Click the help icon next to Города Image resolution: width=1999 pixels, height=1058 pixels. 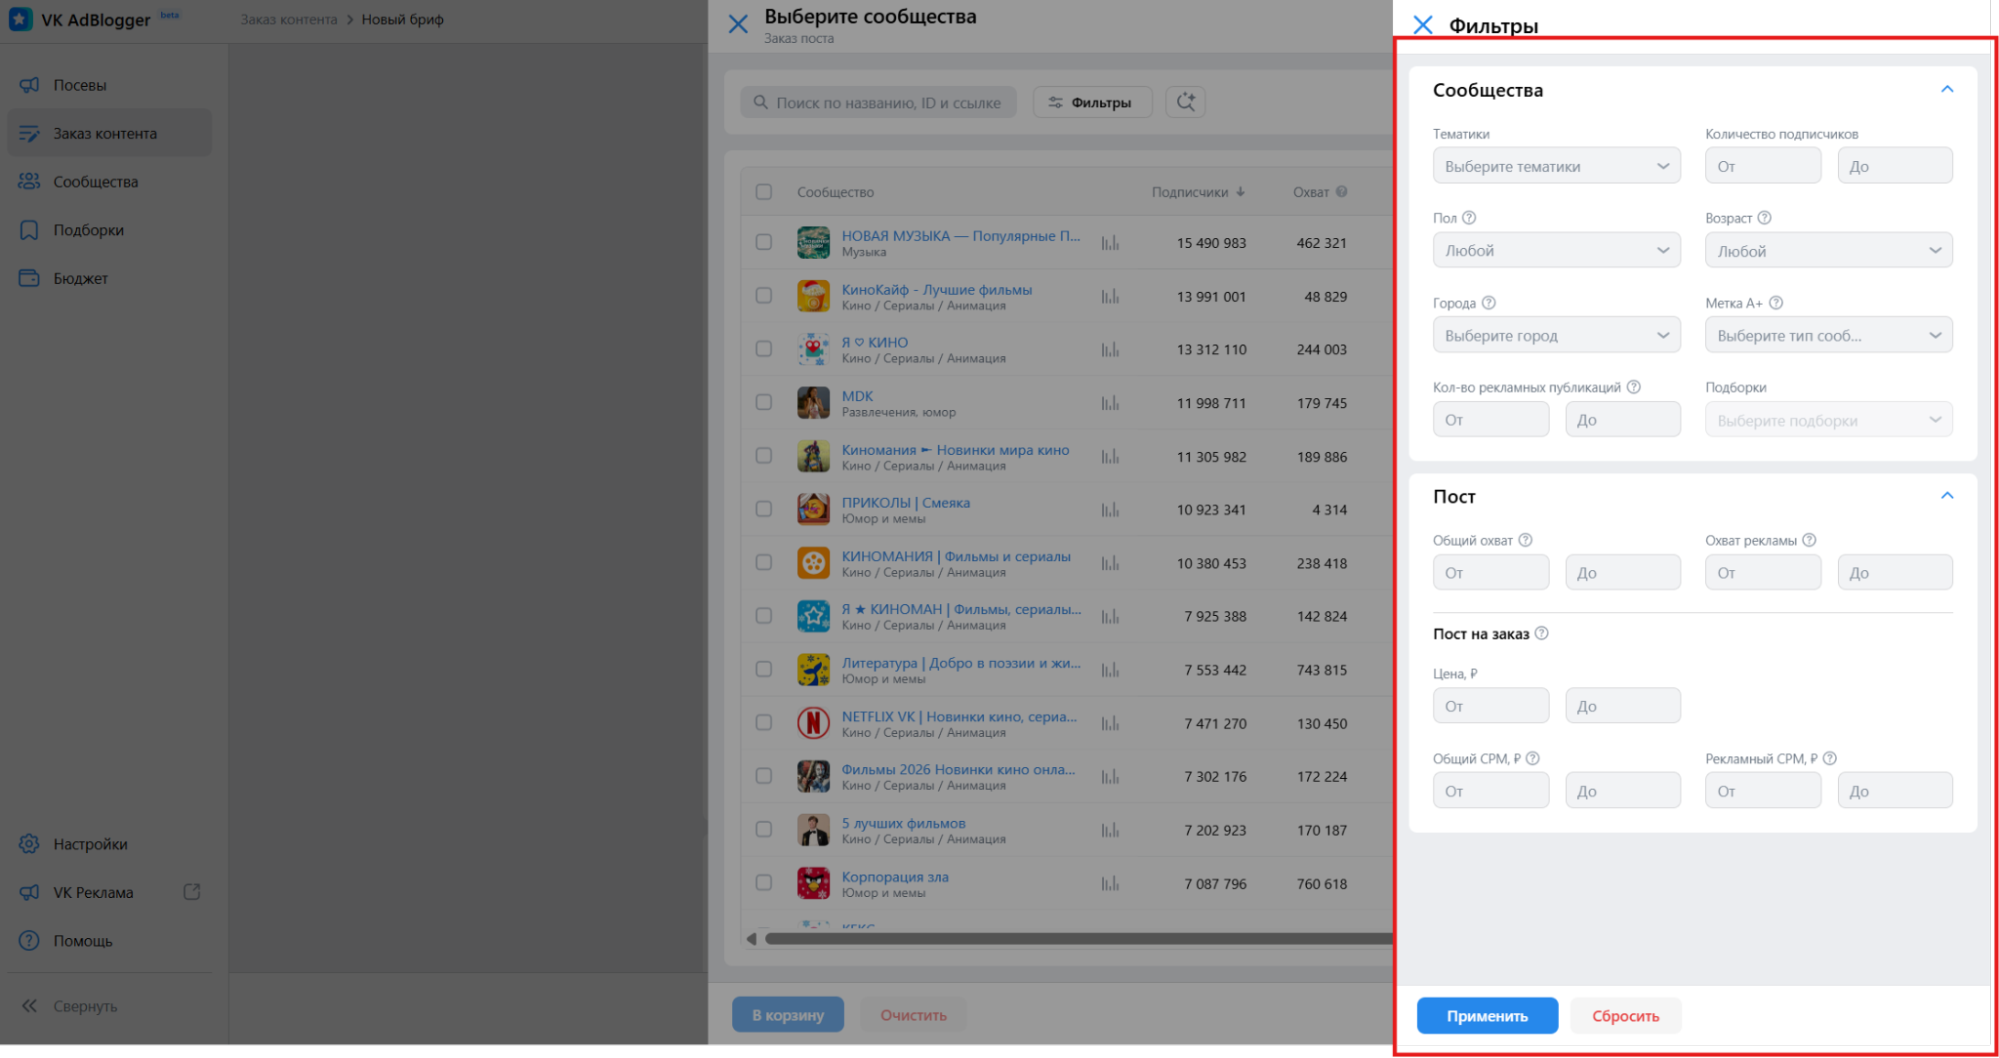(1488, 303)
